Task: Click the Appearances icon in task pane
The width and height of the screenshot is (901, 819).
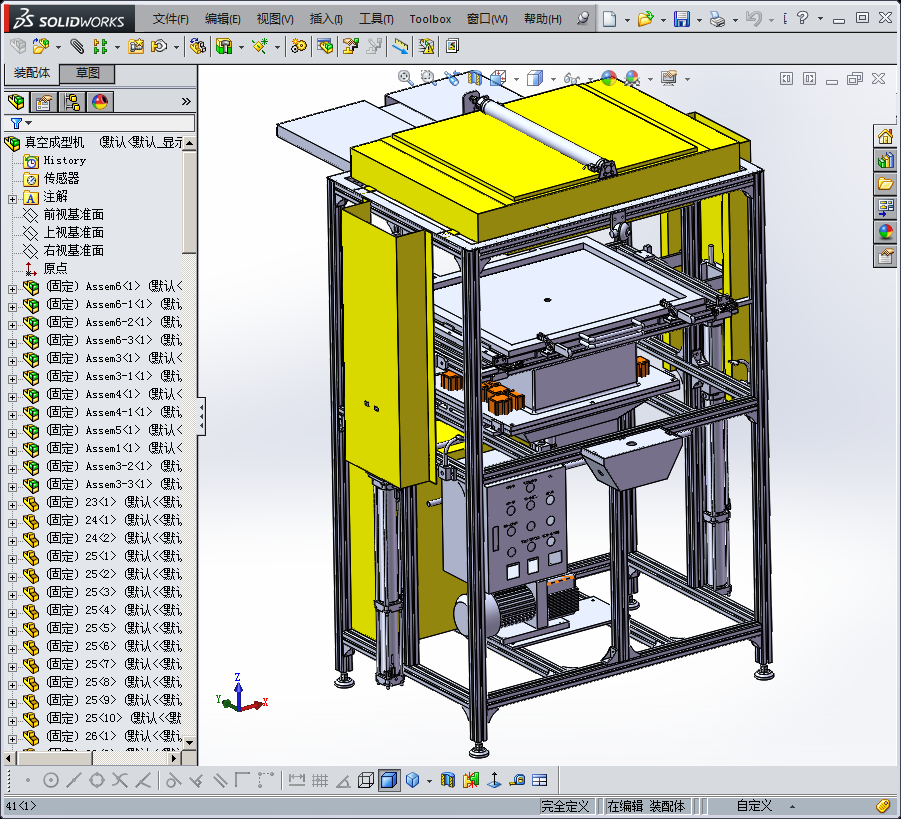Action: 885,232
